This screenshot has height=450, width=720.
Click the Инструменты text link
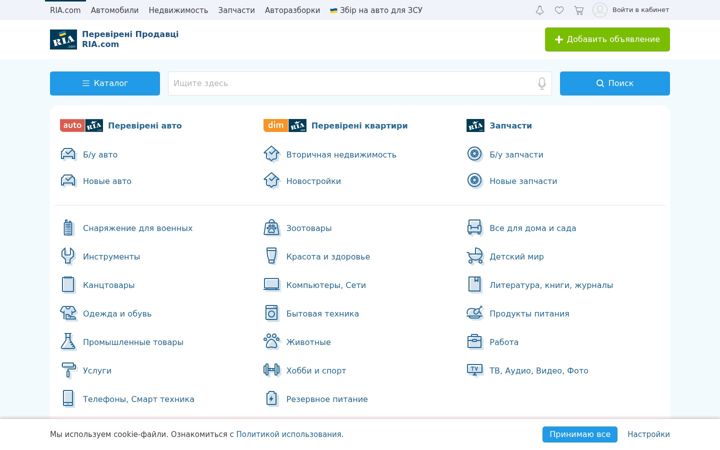pos(111,257)
